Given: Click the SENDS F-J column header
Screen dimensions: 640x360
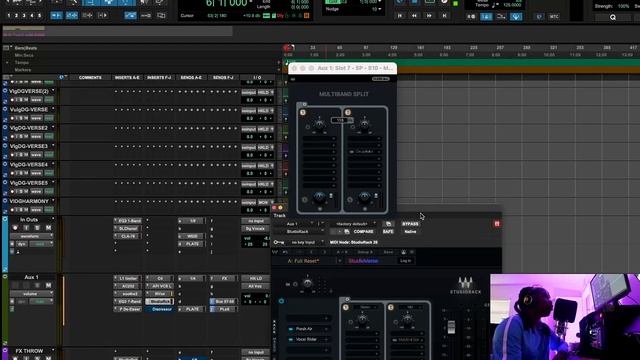Looking at the screenshot, I should coord(223,78).
